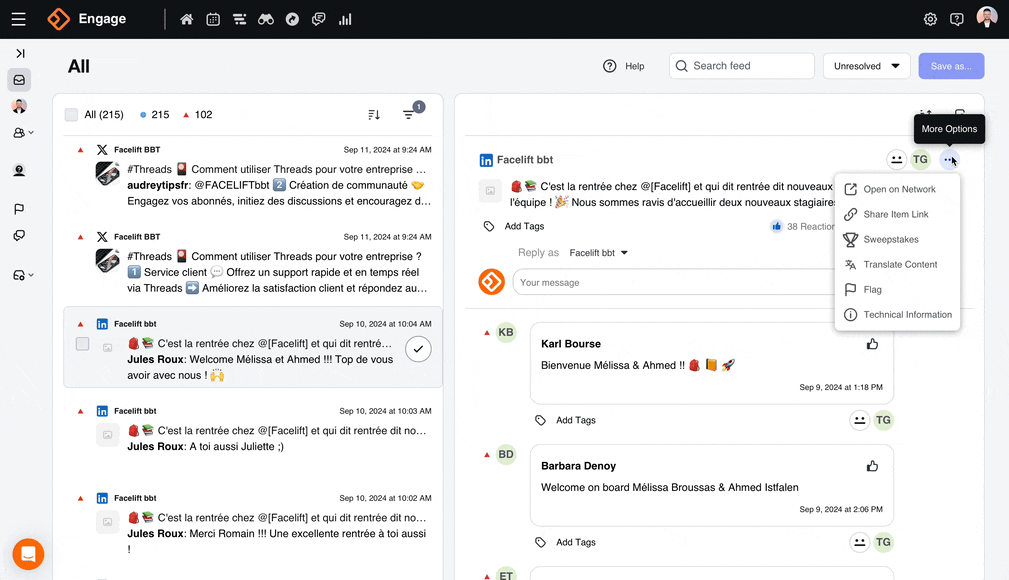This screenshot has width=1009, height=580.
Task: Choose Sweepstakes from the menu
Action: (x=897, y=239)
